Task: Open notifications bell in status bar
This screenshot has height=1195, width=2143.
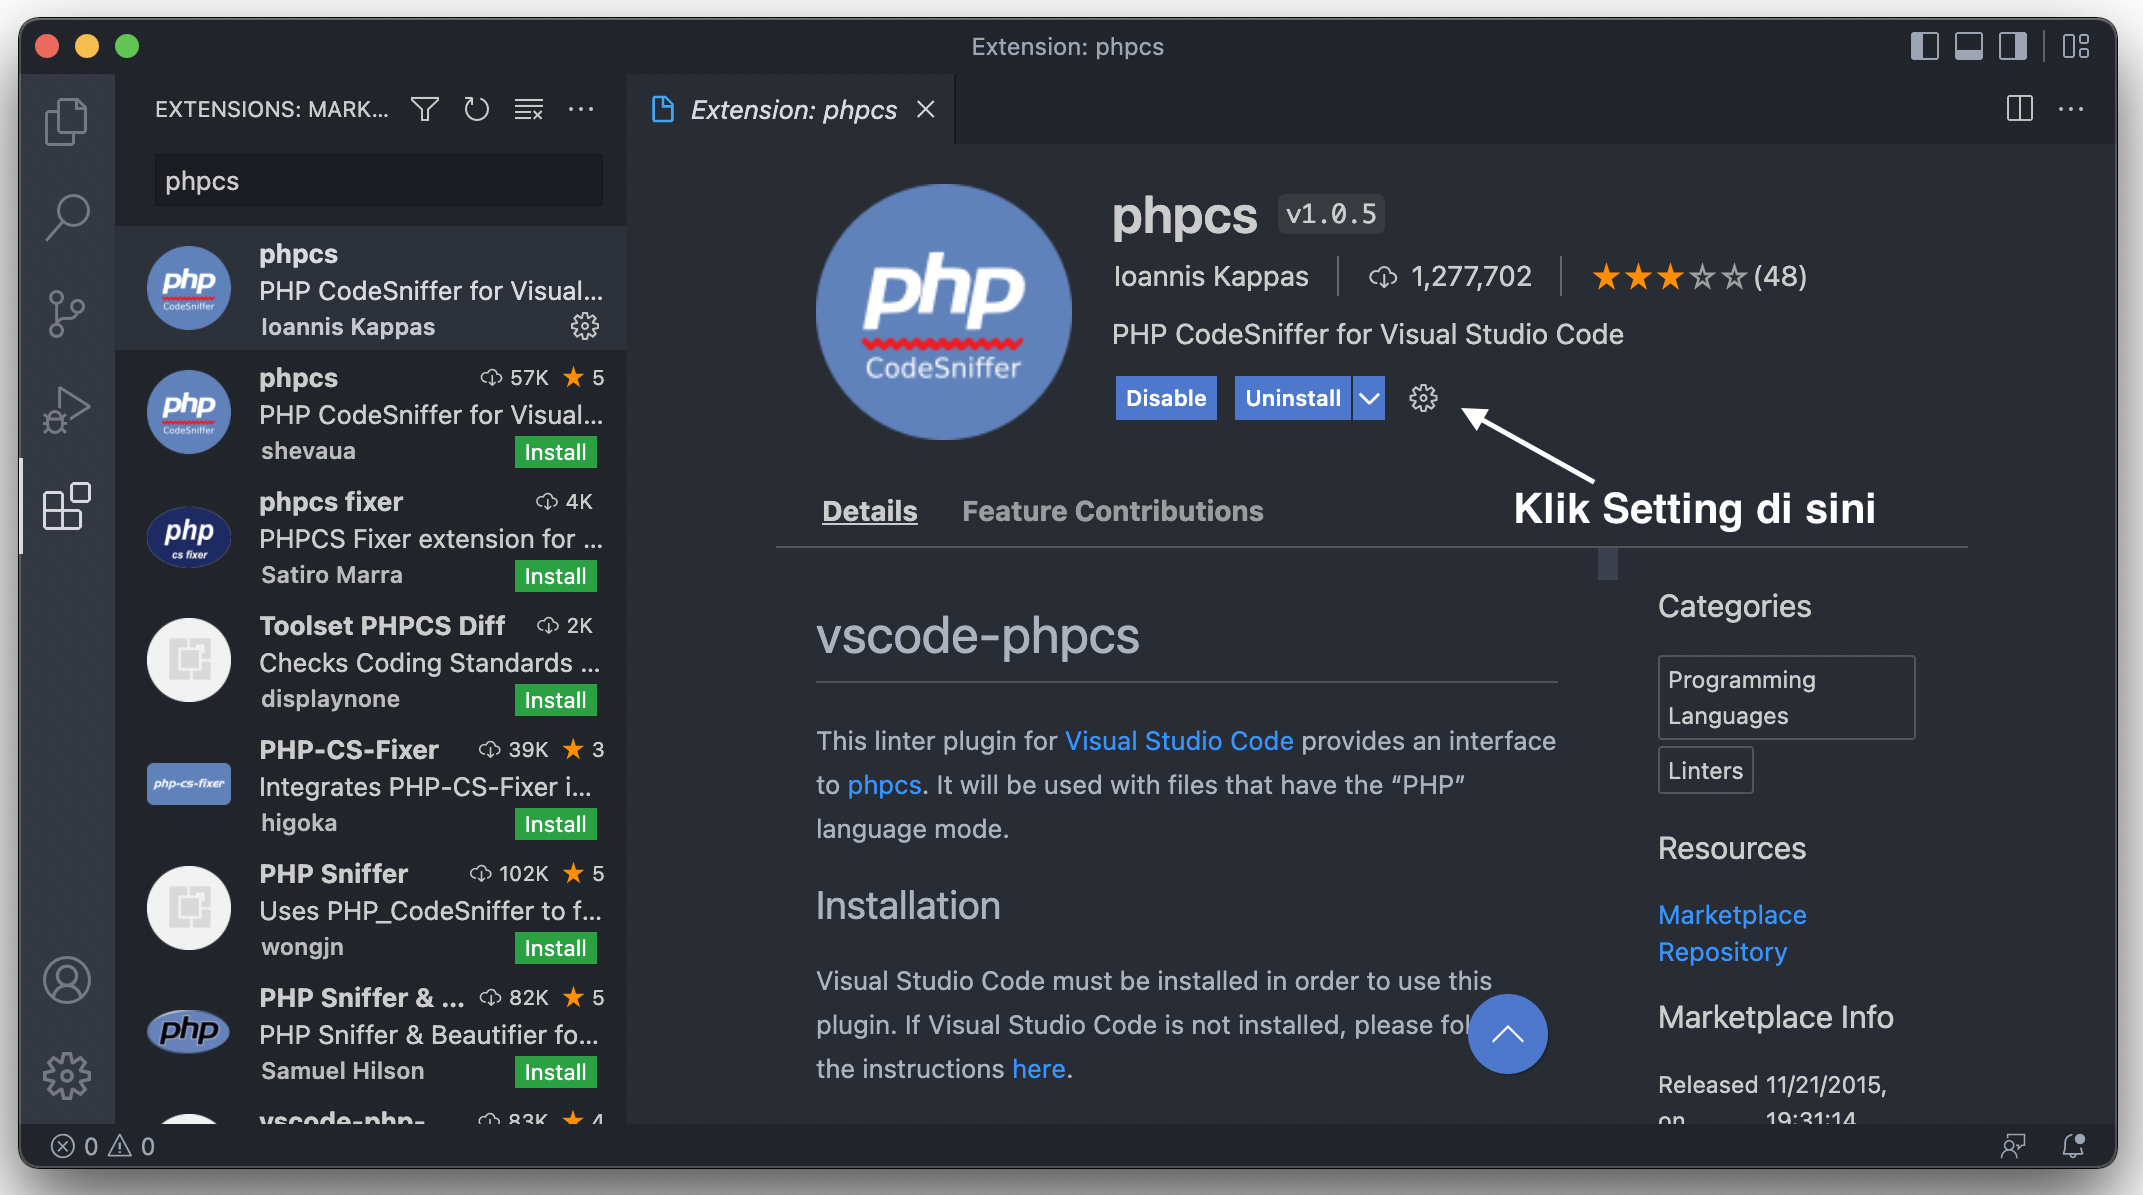Action: click(2074, 1146)
